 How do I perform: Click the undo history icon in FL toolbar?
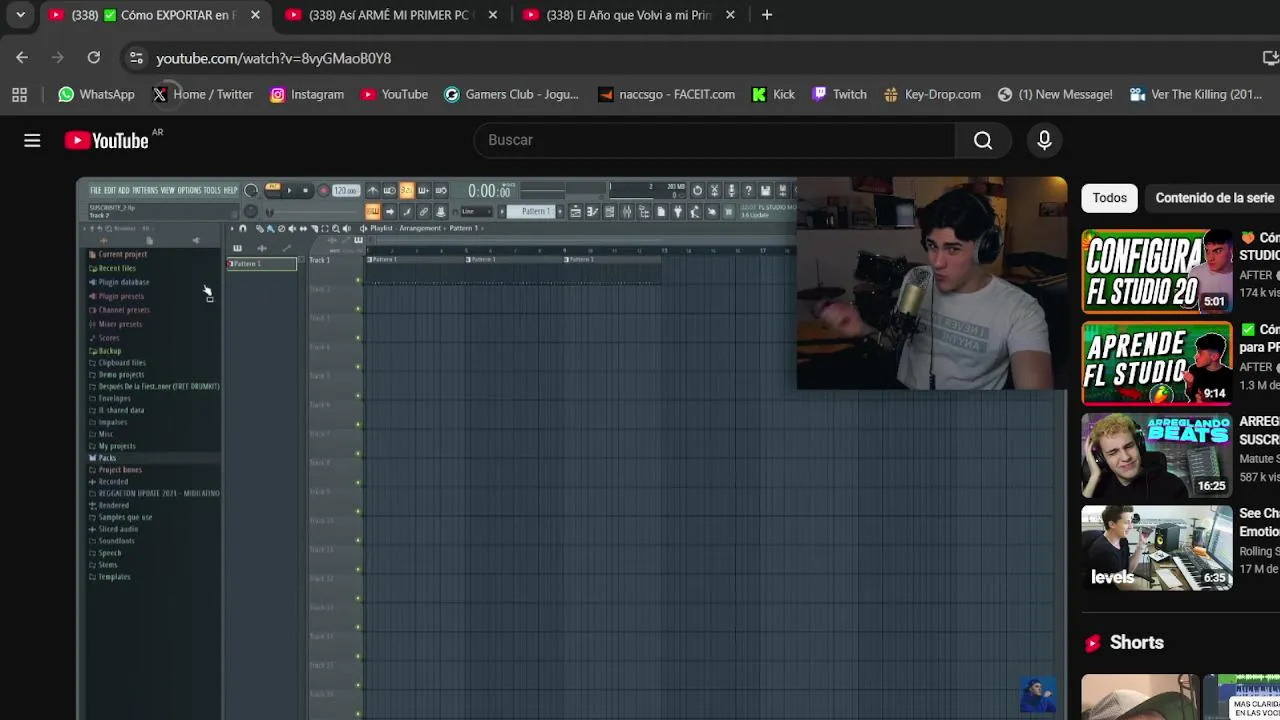tap(698, 190)
